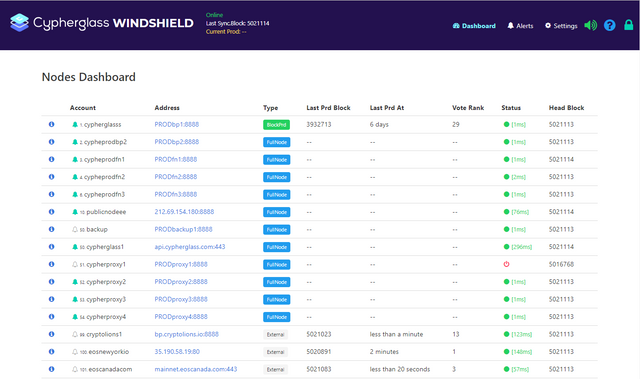Open mainnet.eoscanada.com:443 link
640x379 pixels.
[x=196, y=369]
